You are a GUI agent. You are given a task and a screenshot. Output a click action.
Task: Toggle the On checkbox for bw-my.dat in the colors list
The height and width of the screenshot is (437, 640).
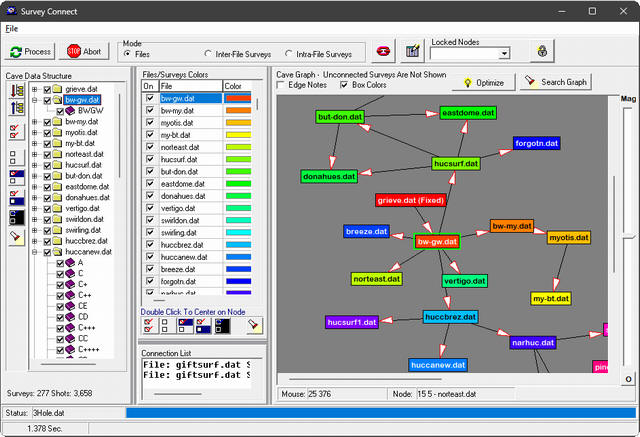(x=150, y=110)
